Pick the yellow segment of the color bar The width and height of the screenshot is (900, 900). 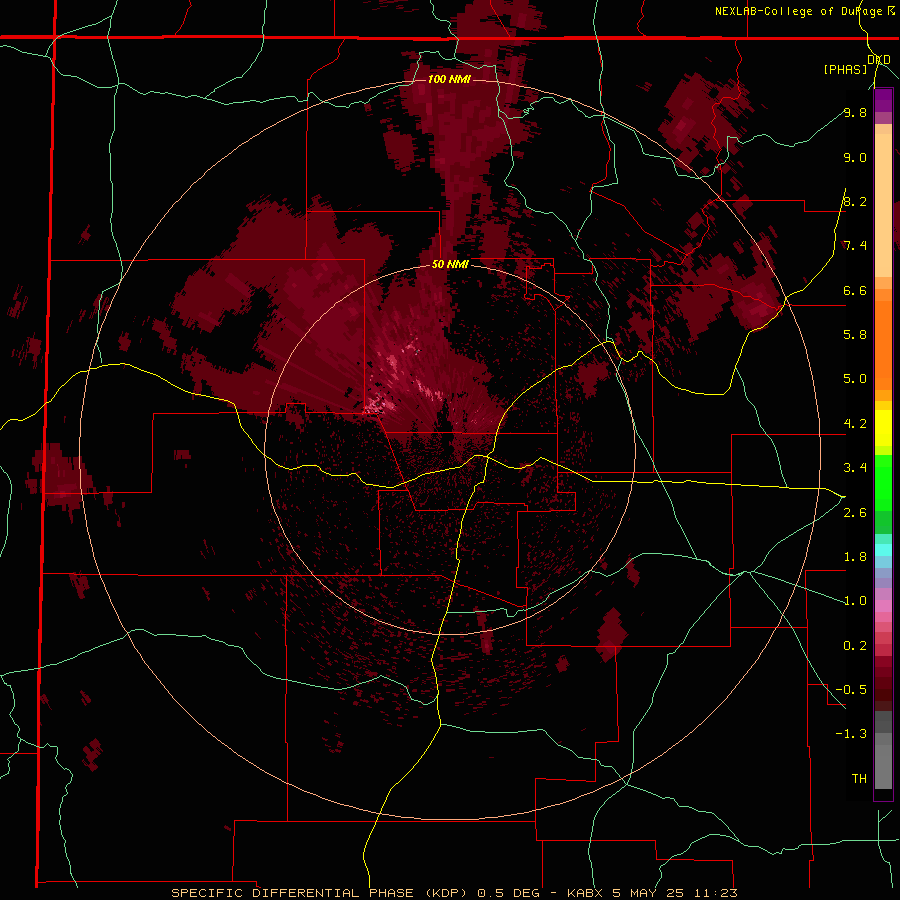pos(883,428)
